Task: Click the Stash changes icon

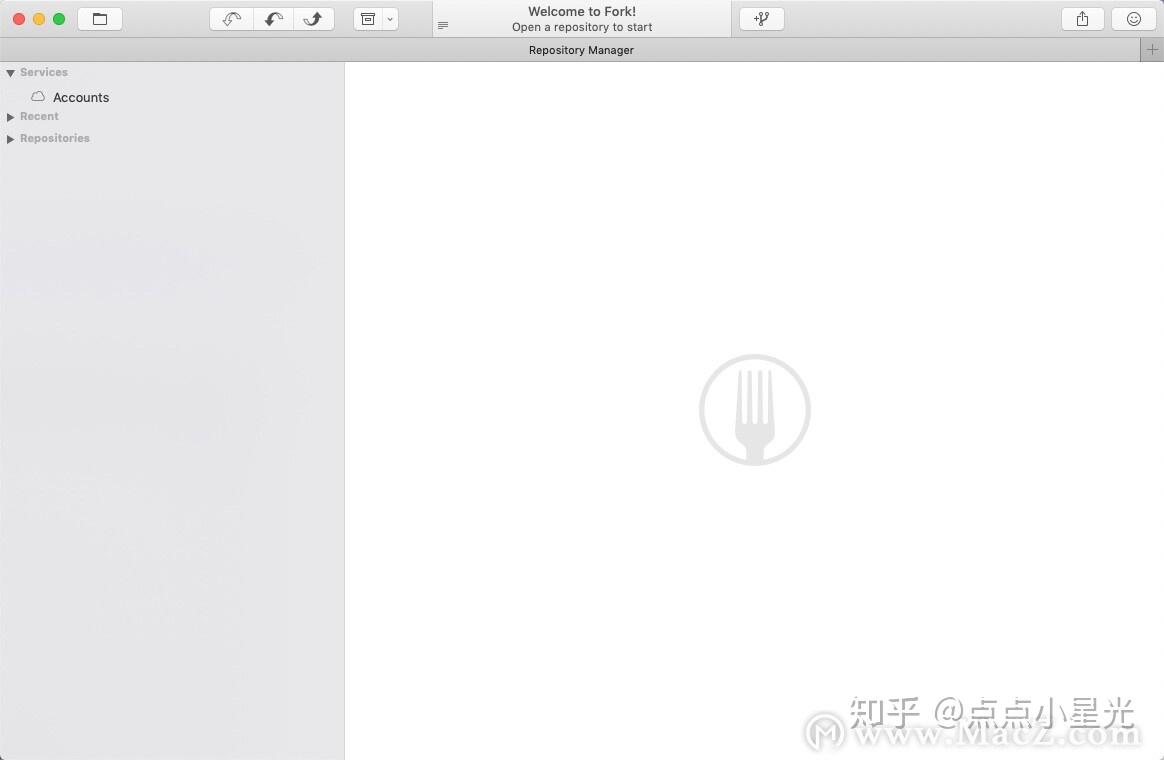Action: pyautogui.click(x=369, y=18)
